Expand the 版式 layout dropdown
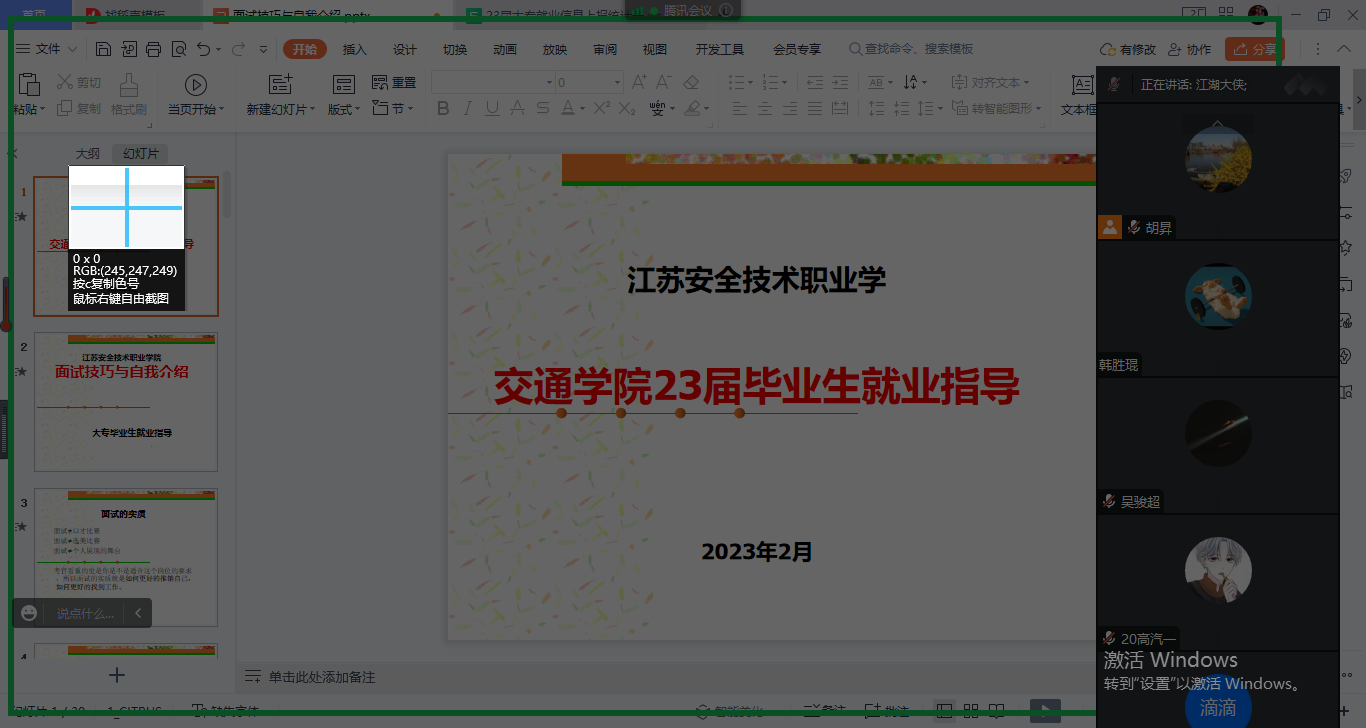Image resolution: width=1366 pixels, height=728 pixels. coord(345,109)
